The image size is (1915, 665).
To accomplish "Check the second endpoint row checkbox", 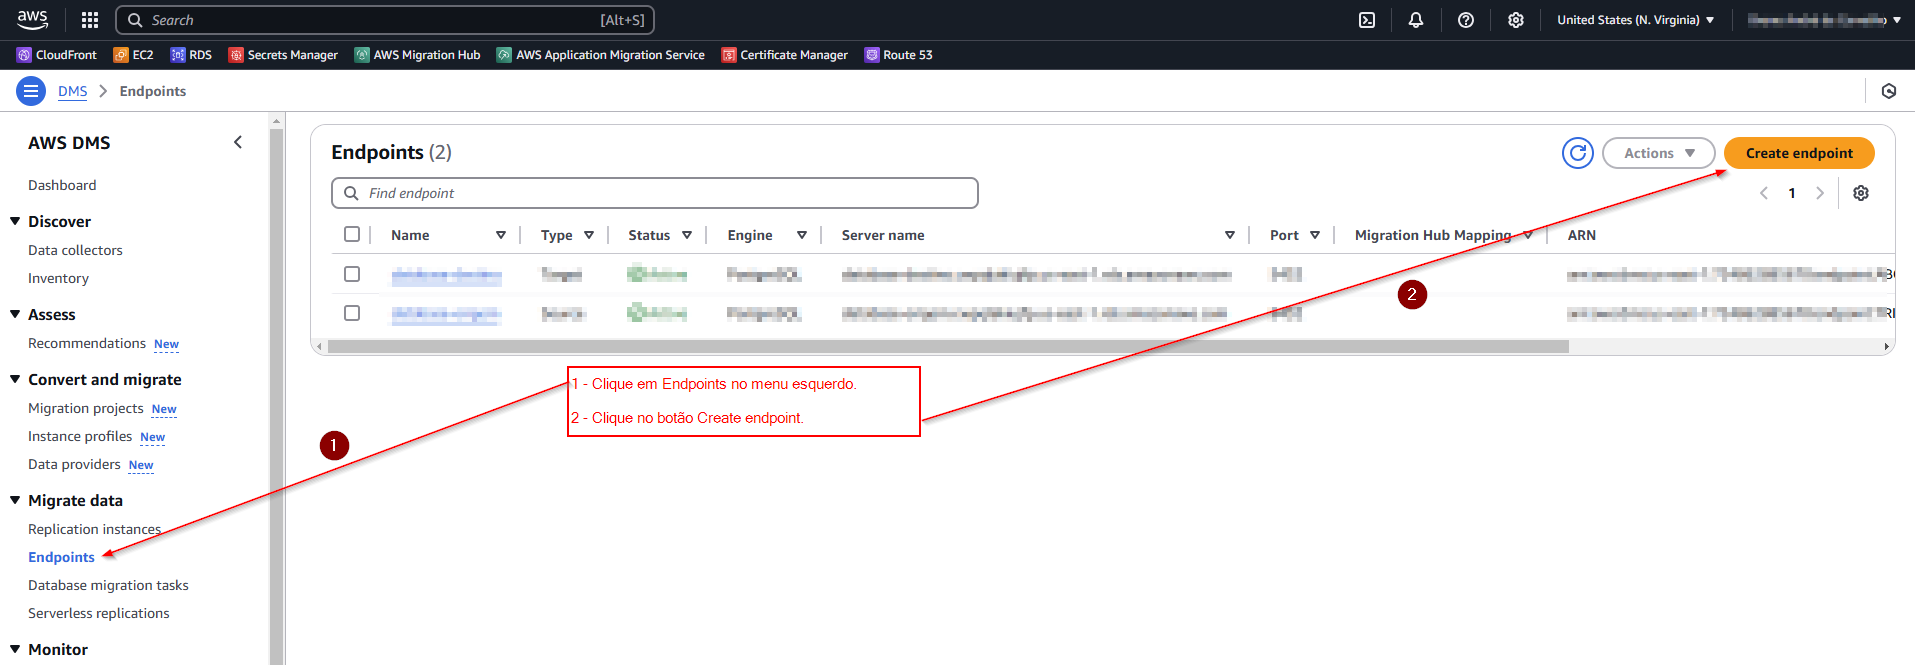I will point(352,313).
